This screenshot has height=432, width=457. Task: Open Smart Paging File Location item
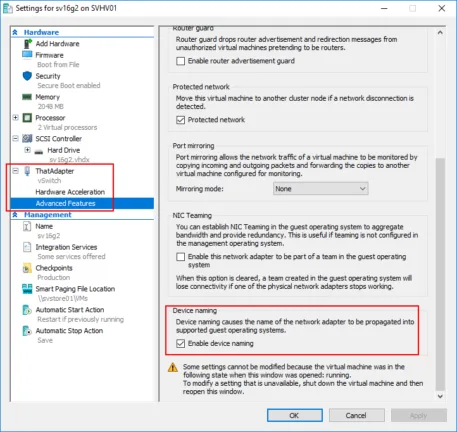click(75, 289)
